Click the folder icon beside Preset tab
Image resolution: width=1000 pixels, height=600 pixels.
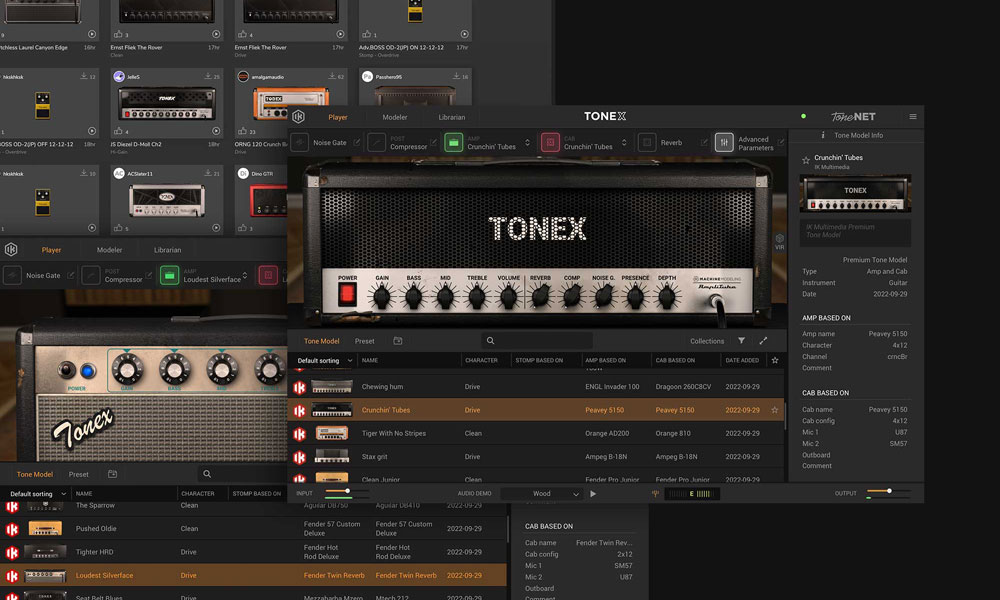[x=398, y=341]
